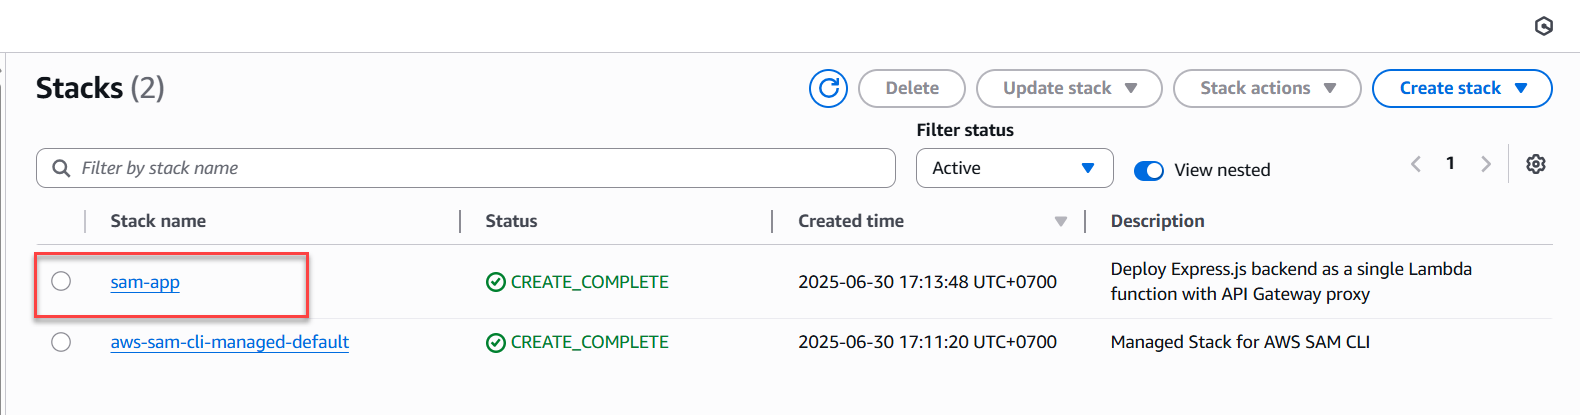Click the Stack name column header
Image resolution: width=1580 pixels, height=415 pixels.
pyautogui.click(x=158, y=221)
